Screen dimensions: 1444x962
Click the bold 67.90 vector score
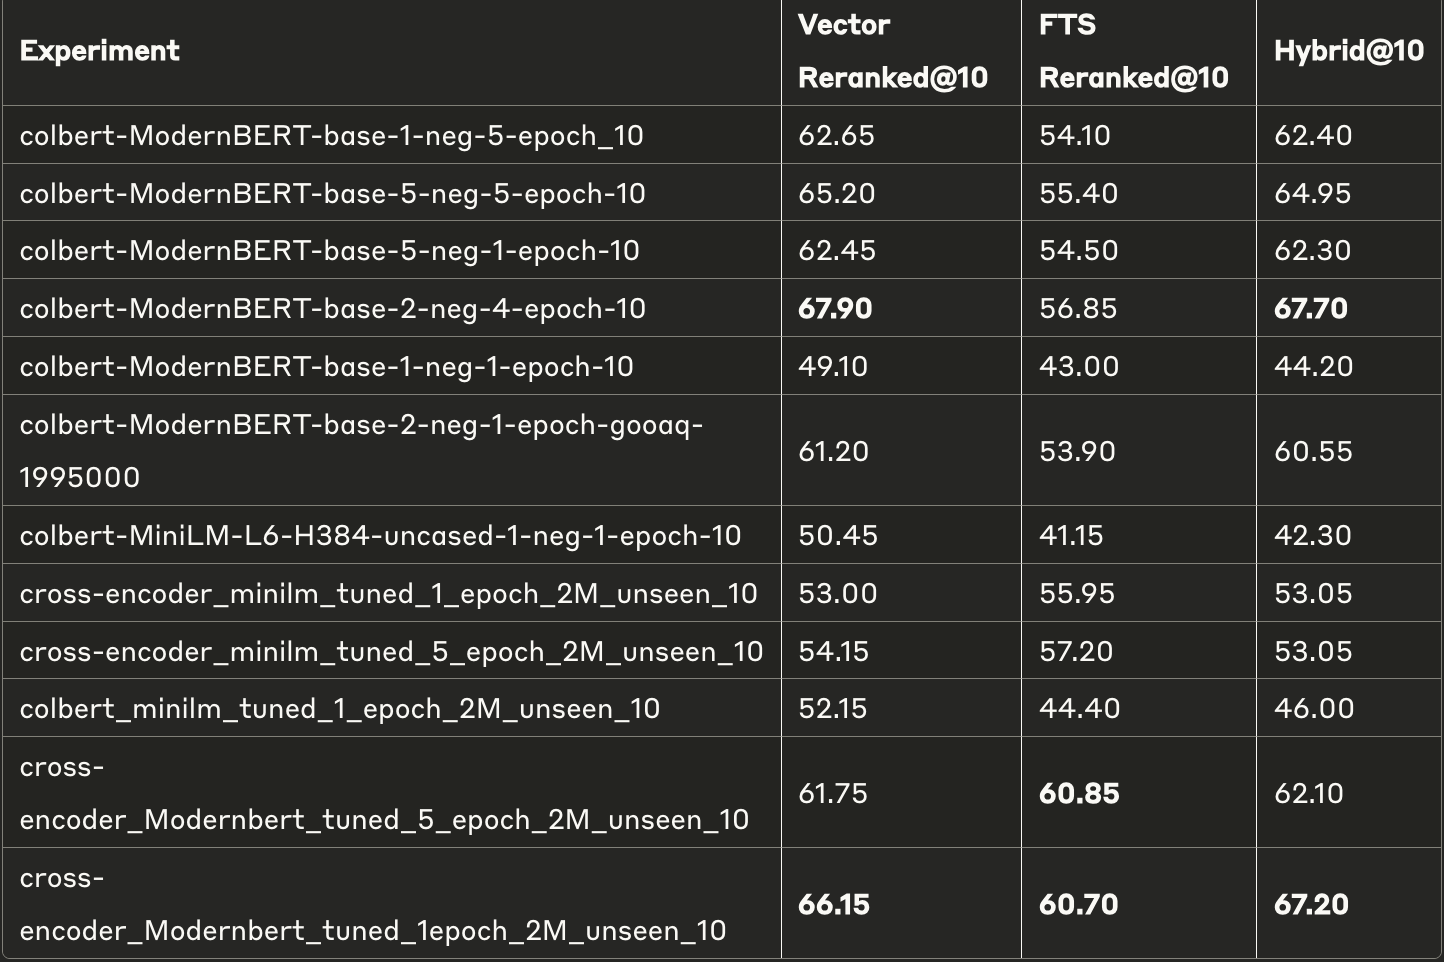coord(835,308)
